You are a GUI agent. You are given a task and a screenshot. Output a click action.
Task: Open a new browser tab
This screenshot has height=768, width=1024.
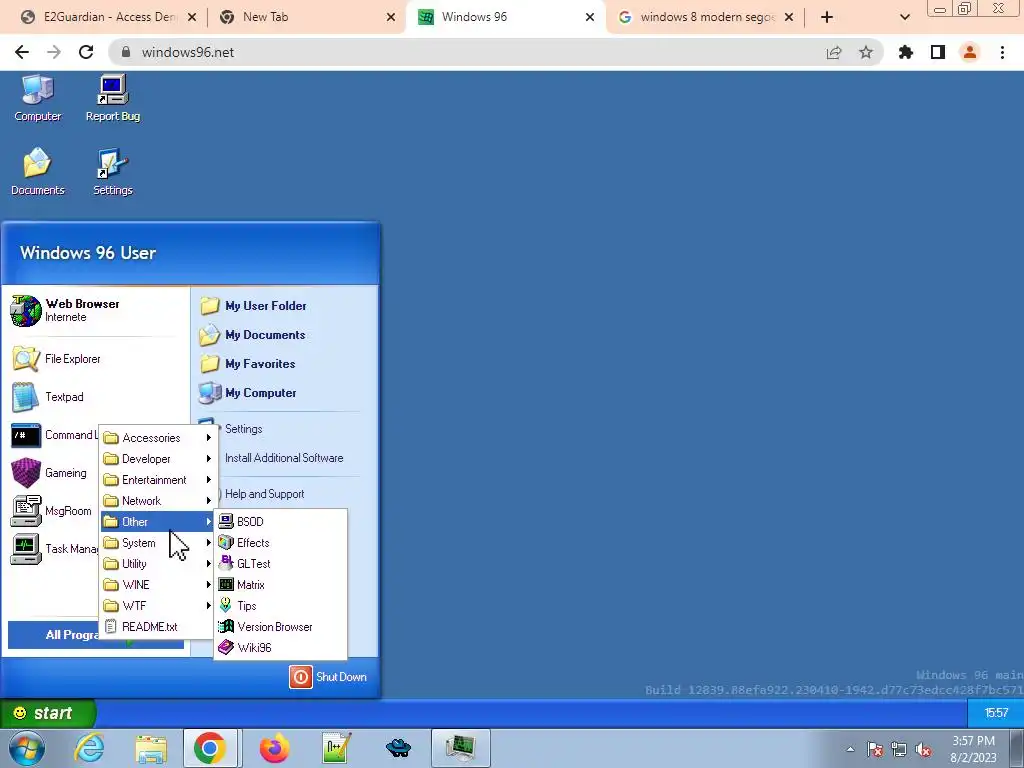pos(827,17)
